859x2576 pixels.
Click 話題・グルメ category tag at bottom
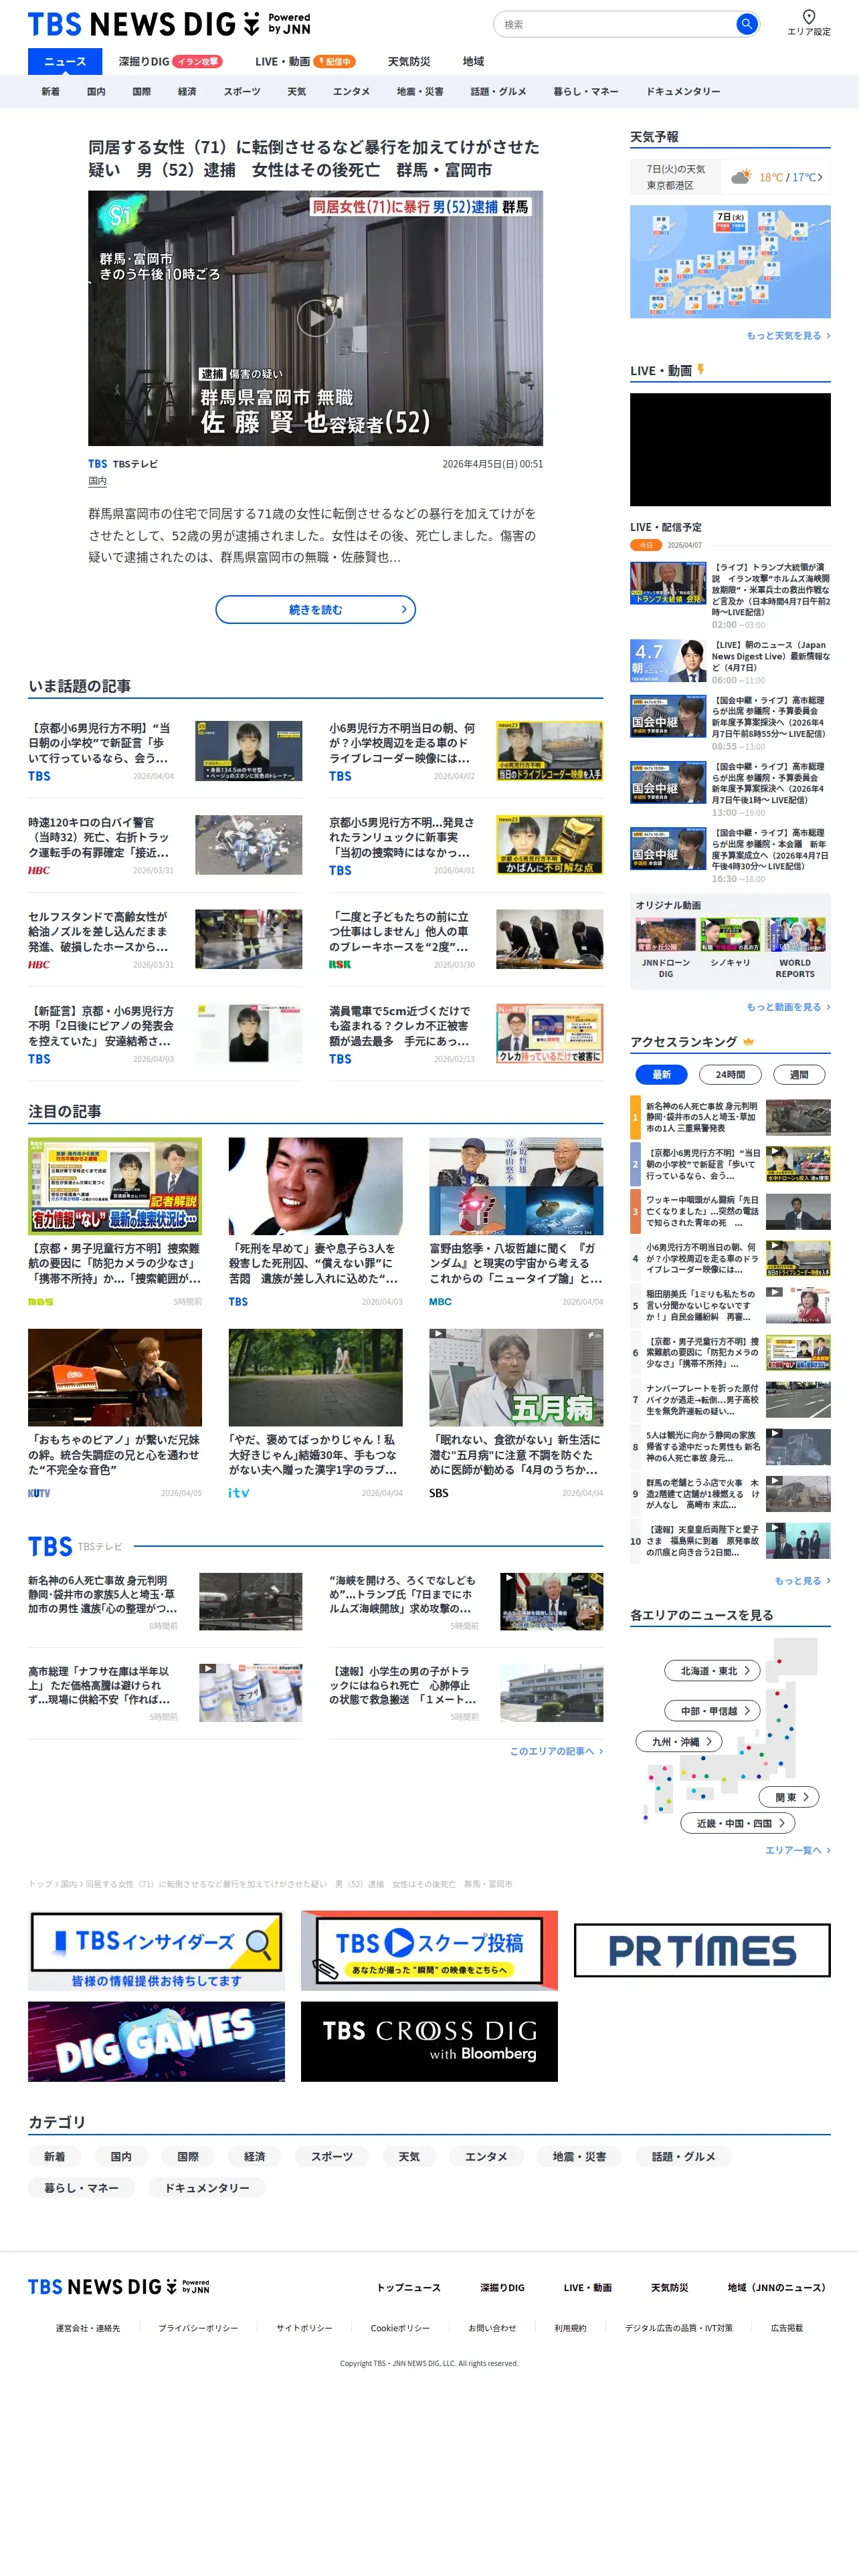tap(684, 2156)
